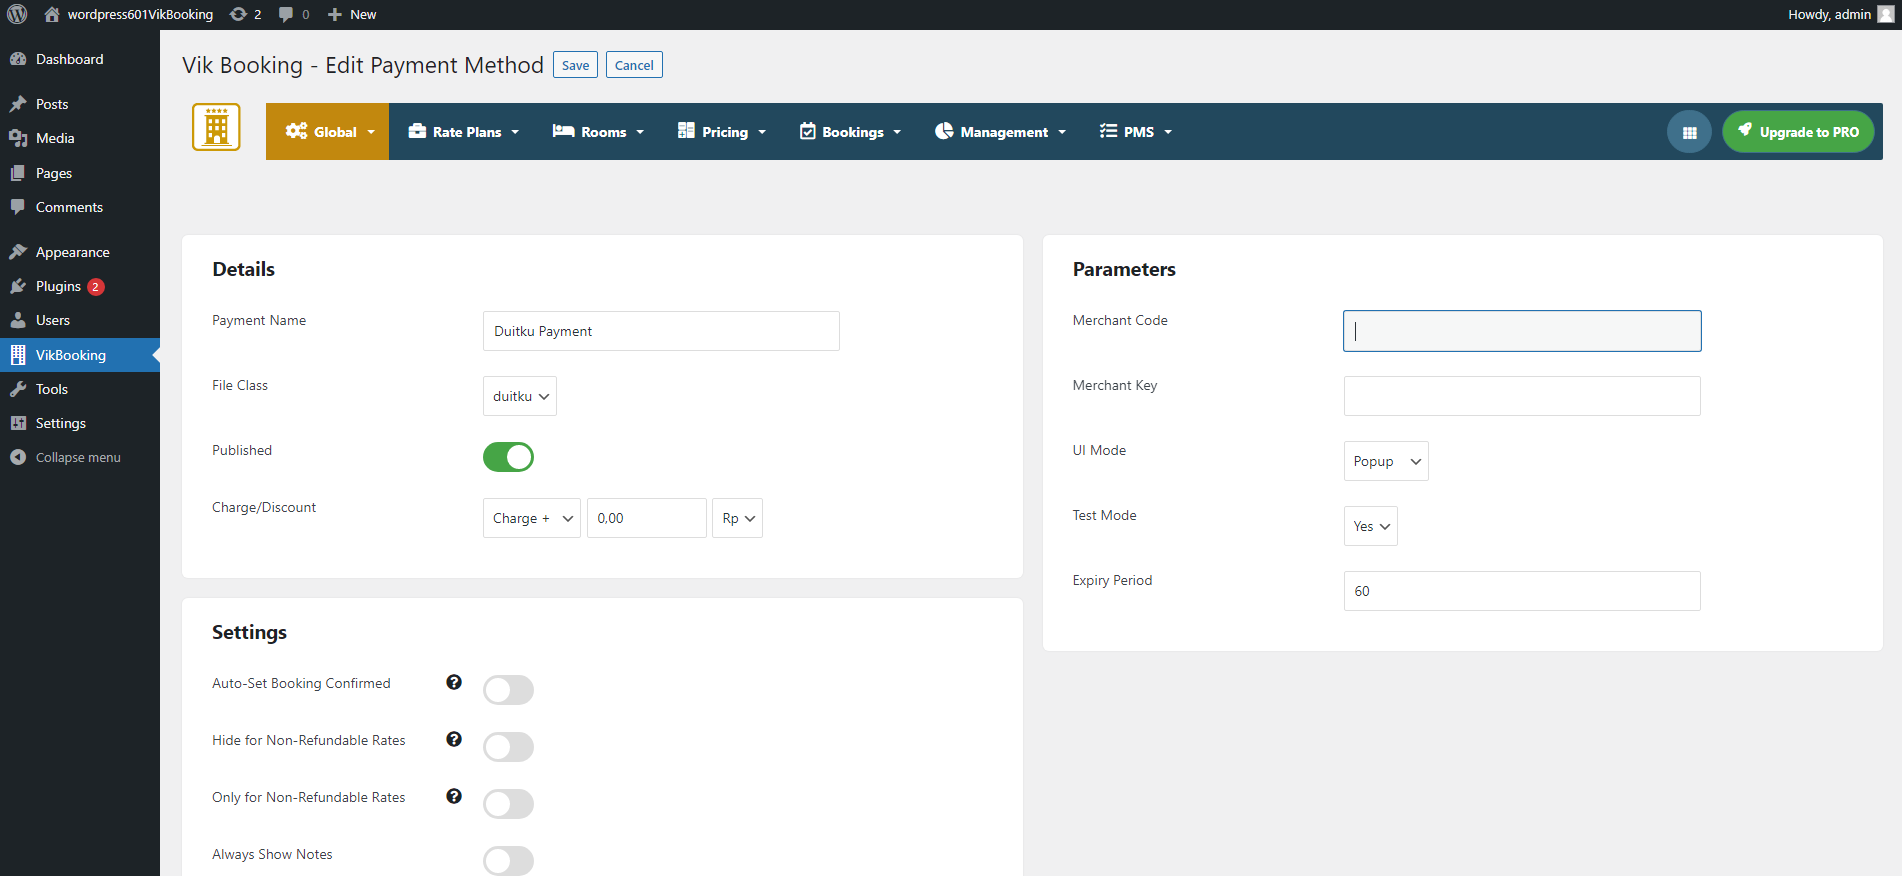The height and width of the screenshot is (876, 1902).
Task: Open the Users icon in sidebar
Action: [x=18, y=320]
